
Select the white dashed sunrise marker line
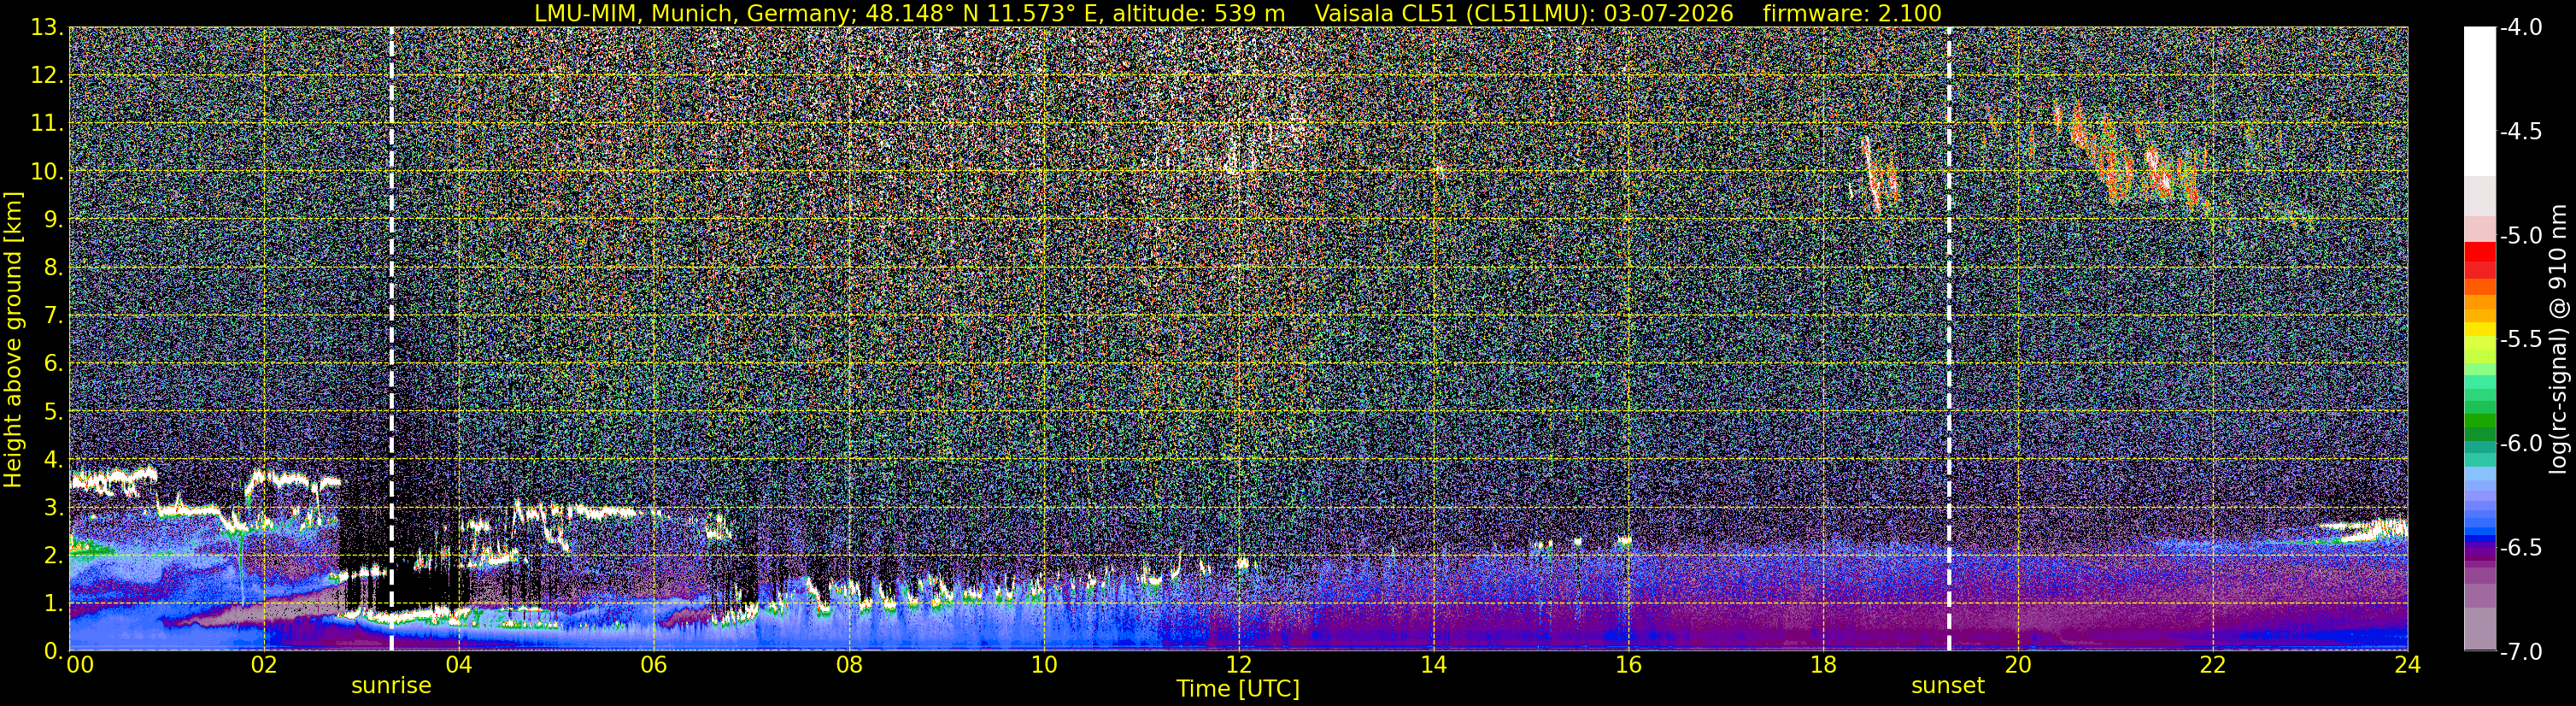point(391,339)
